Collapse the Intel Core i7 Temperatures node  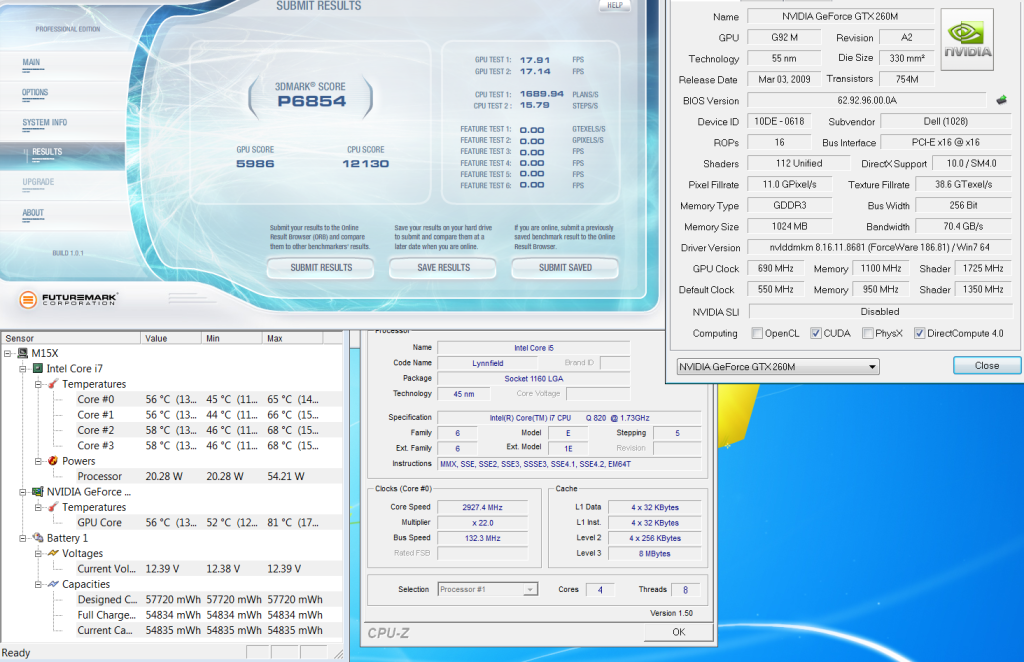tap(39, 384)
